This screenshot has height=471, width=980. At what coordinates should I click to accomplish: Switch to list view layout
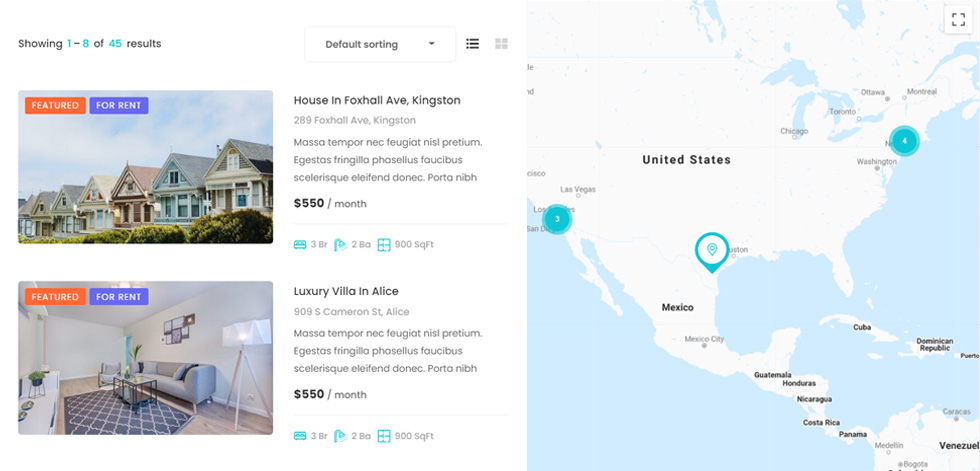(x=472, y=44)
